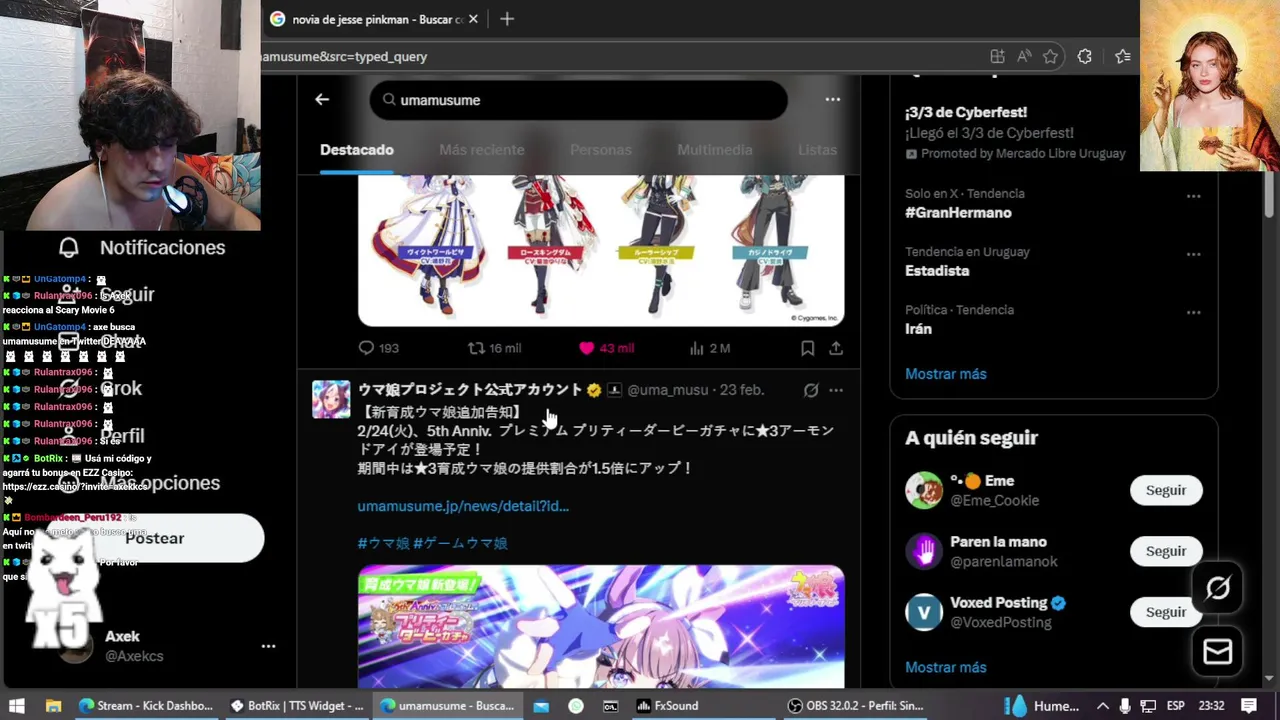Open the app available icon in address bar
The image size is (1280, 720).
point(997,57)
